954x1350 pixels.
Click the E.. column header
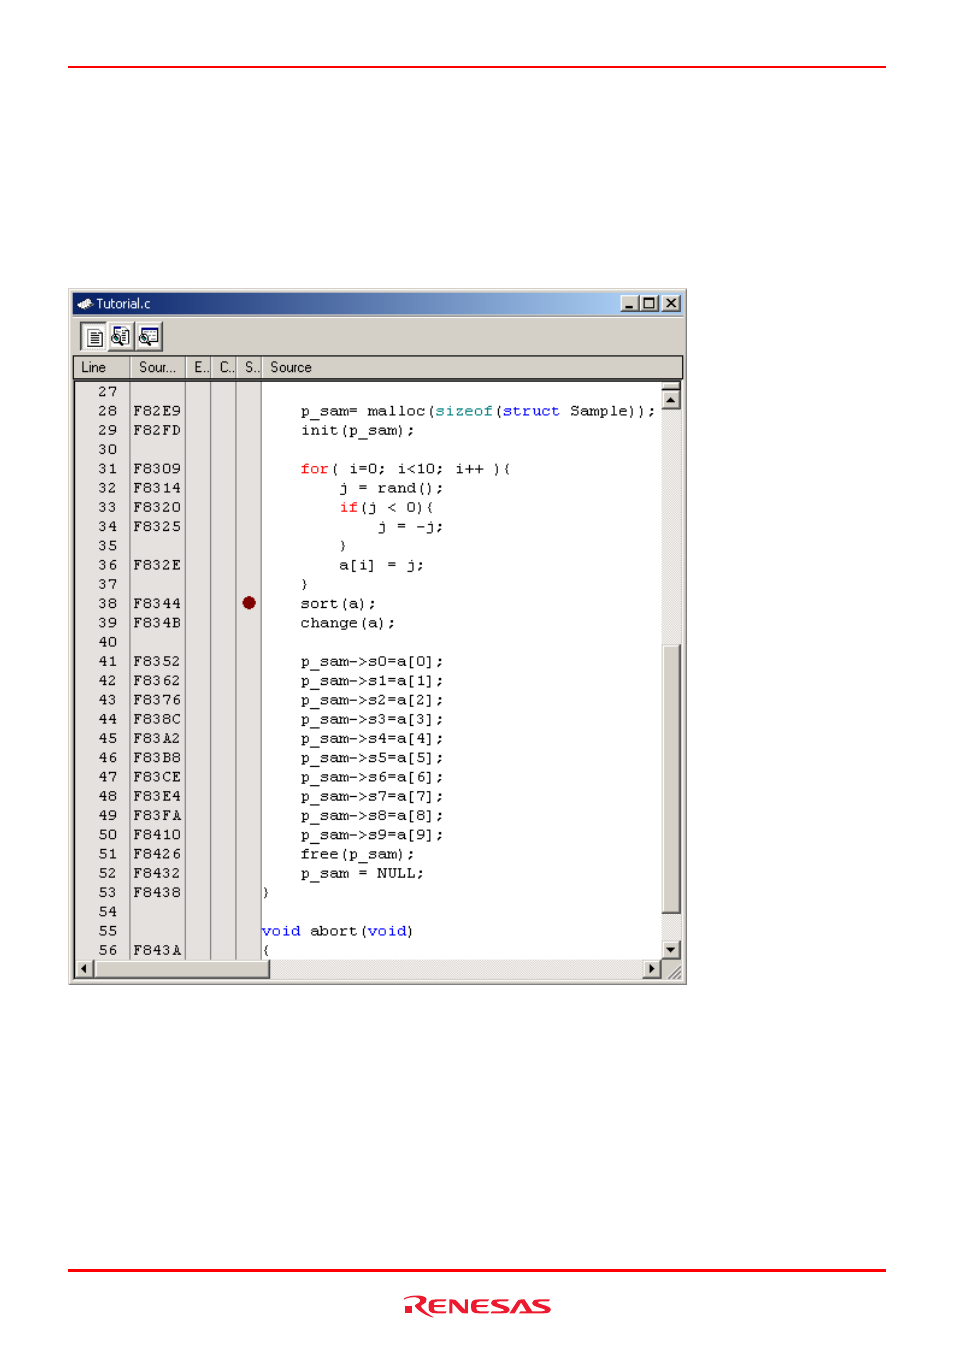[x=199, y=368]
